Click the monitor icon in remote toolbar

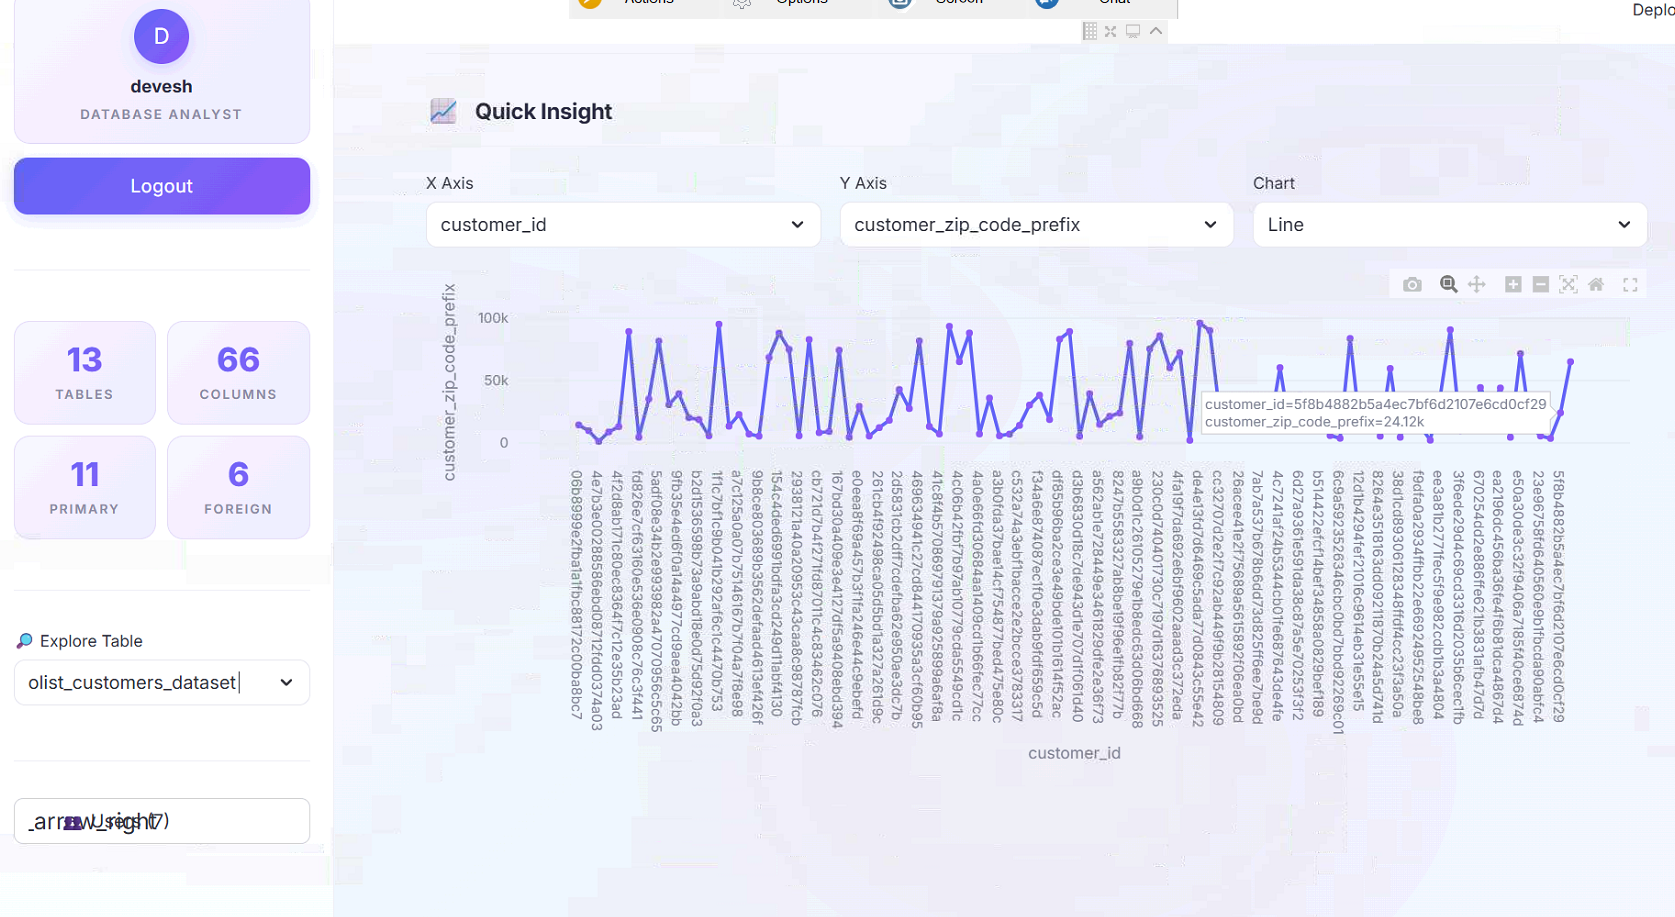[1133, 31]
